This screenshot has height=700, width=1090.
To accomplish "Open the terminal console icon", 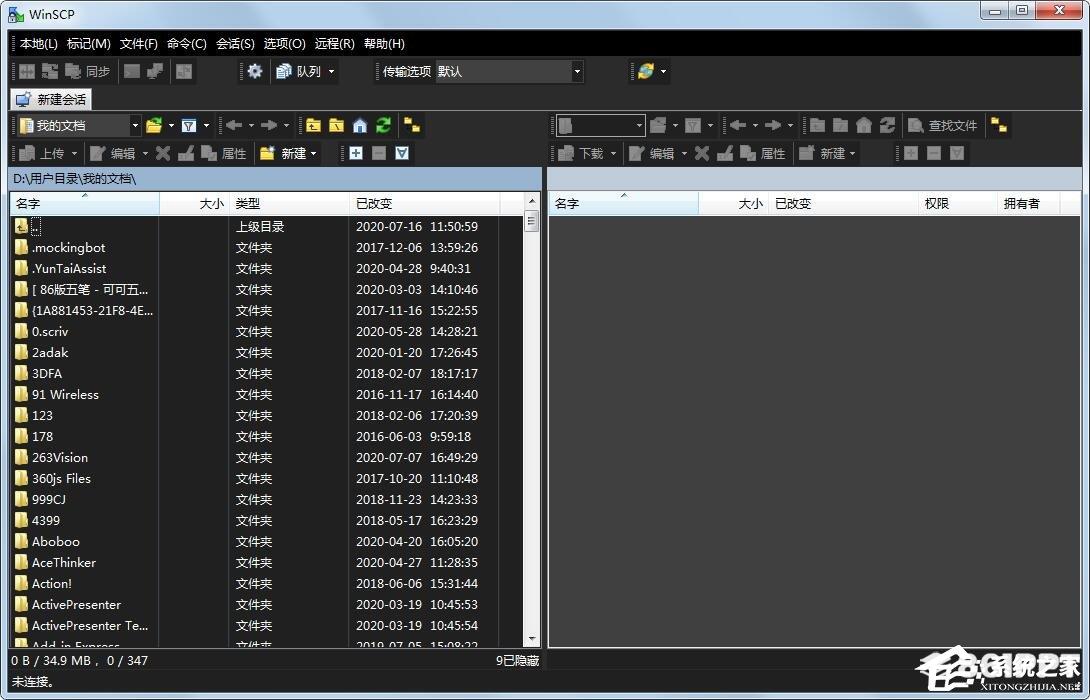I will tap(131, 71).
